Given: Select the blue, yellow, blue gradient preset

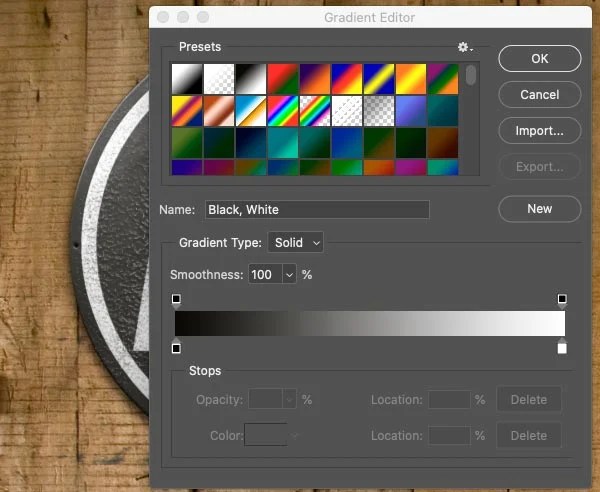Looking at the screenshot, I should 379,79.
